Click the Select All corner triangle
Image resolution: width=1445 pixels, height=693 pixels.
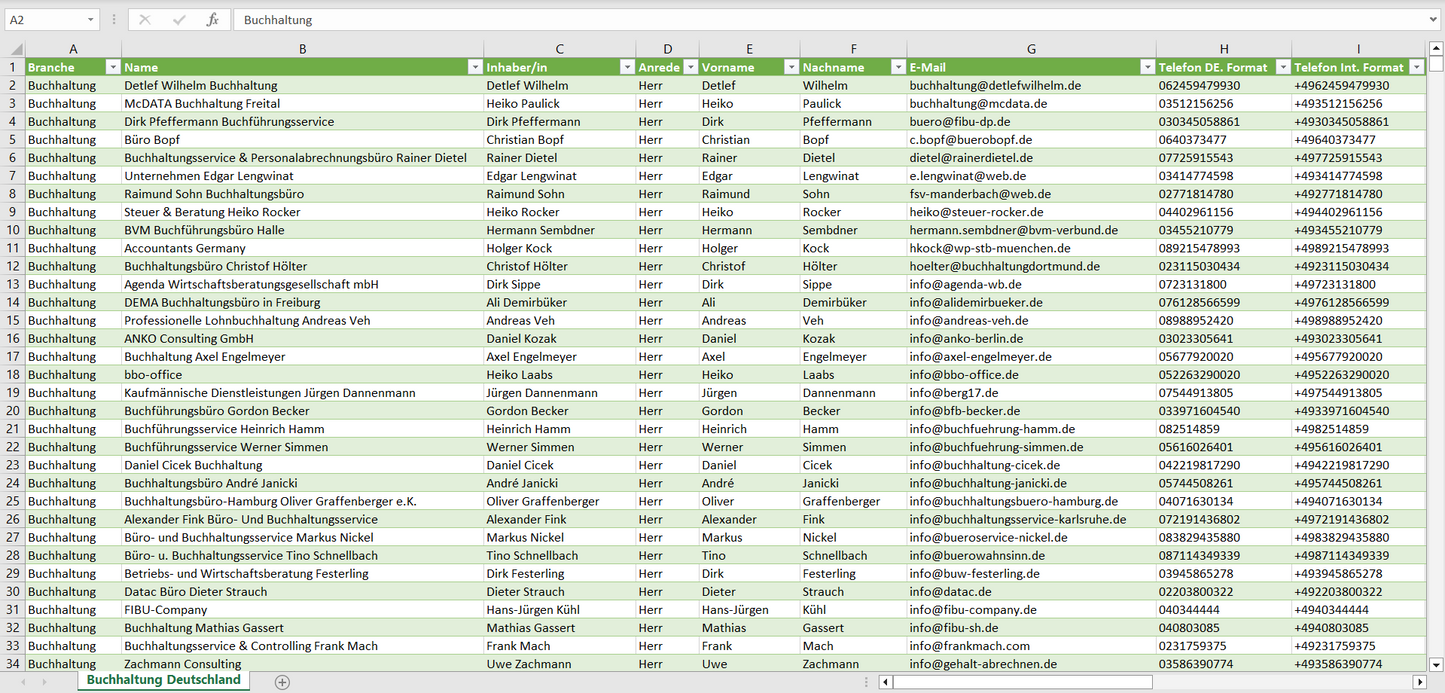pos(13,49)
